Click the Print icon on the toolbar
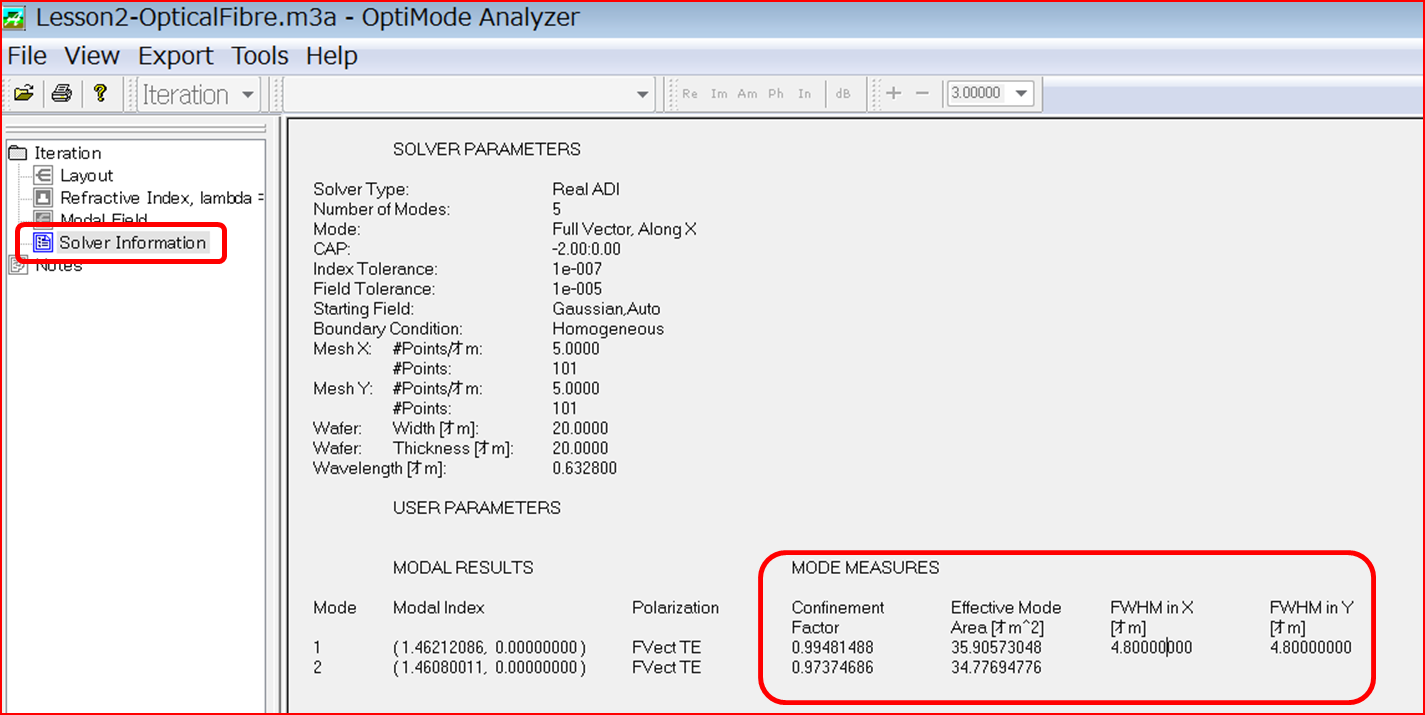Viewport: 1425px width, 715px height. pos(60,92)
